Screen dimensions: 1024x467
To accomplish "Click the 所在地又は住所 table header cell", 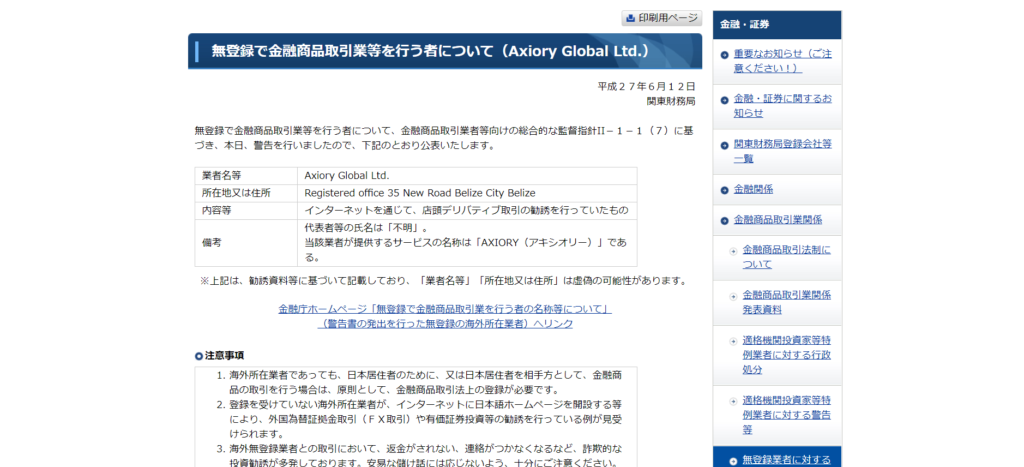I will coord(246,193).
